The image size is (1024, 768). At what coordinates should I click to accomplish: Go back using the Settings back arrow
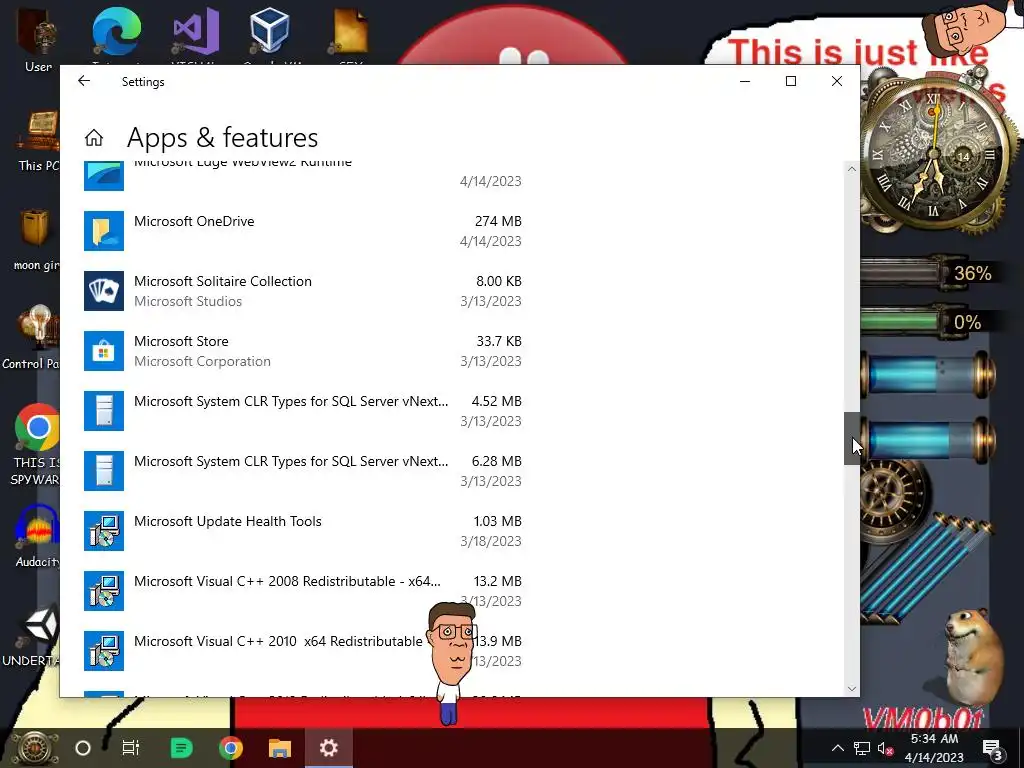coord(84,81)
